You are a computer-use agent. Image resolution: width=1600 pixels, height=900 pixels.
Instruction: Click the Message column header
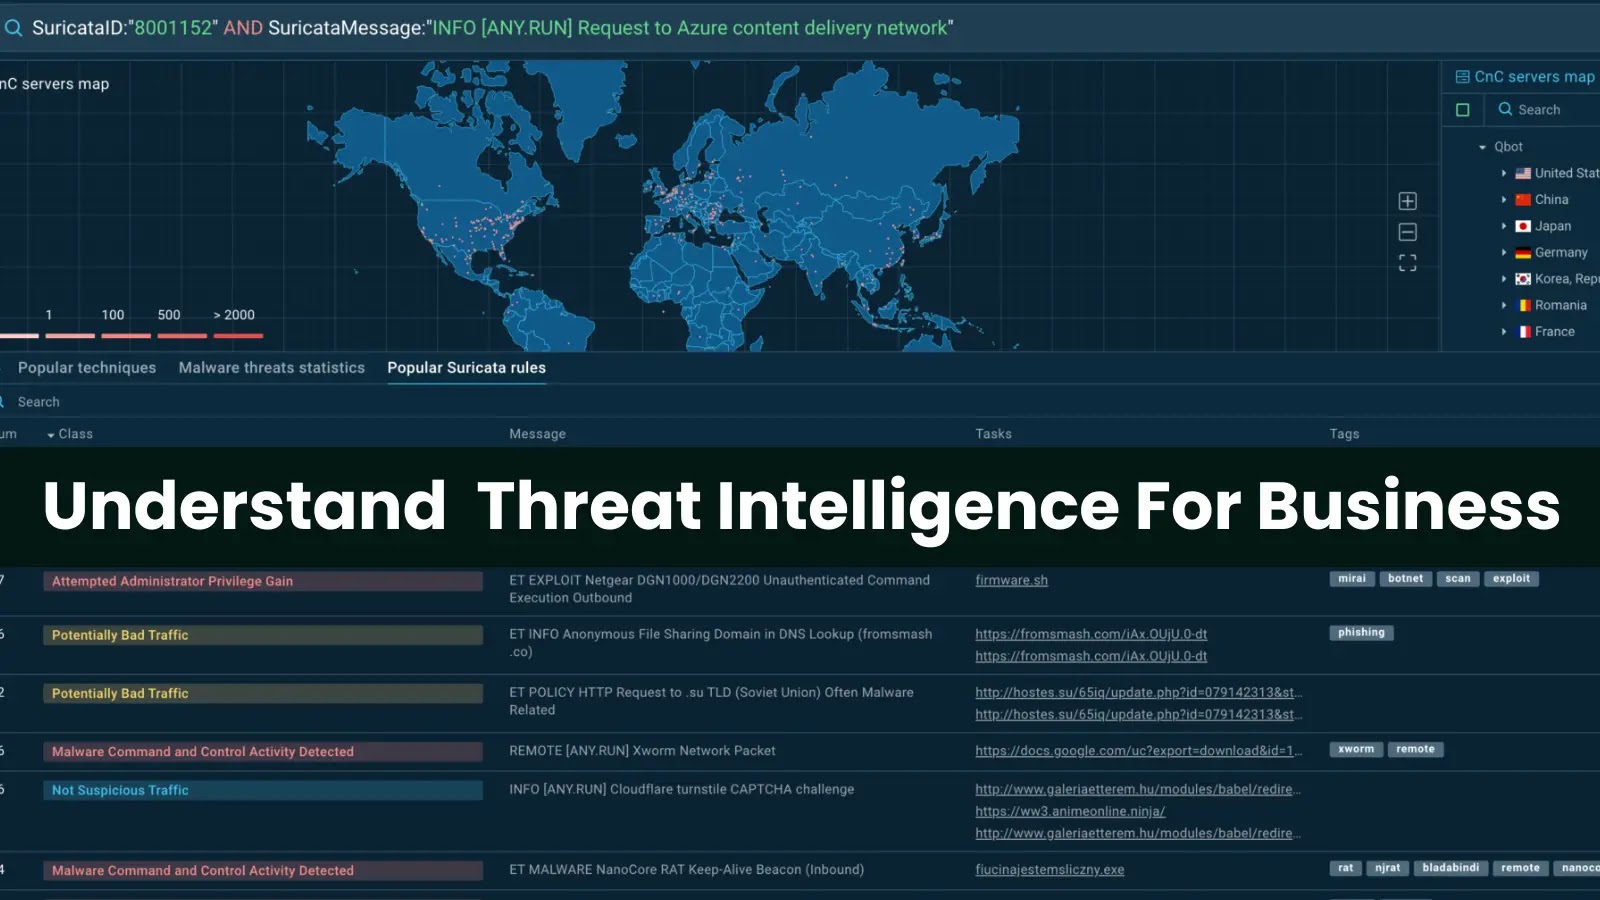[x=537, y=434]
